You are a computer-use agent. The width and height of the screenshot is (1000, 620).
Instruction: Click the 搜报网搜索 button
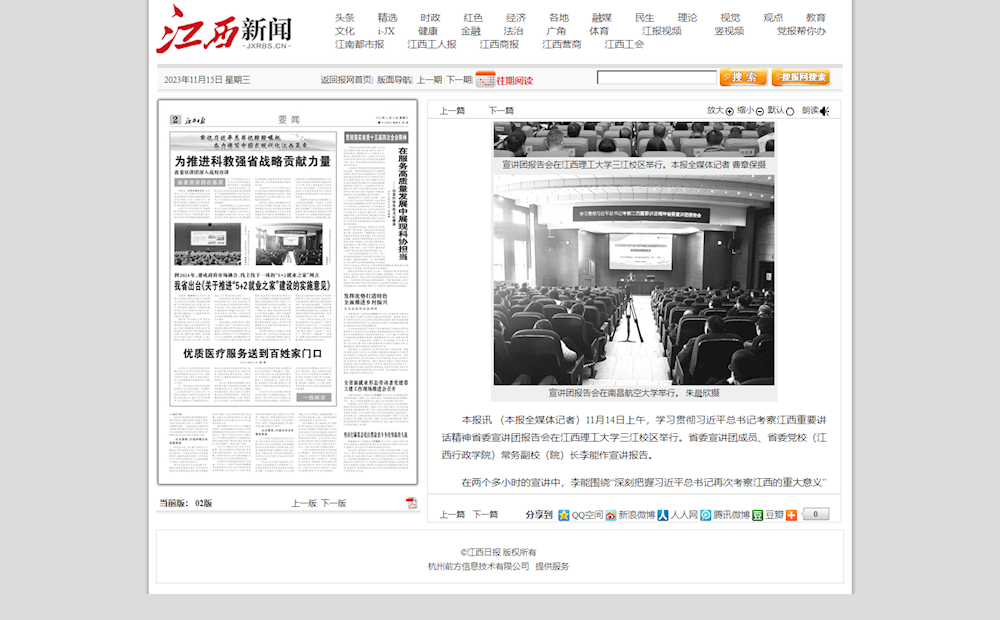coord(800,78)
